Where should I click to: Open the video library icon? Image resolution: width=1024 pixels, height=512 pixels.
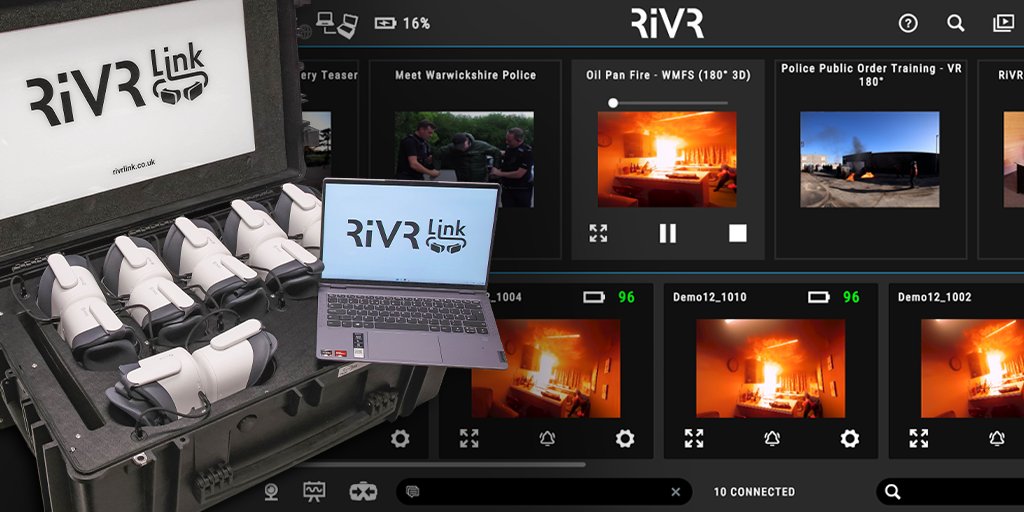coord(1003,24)
